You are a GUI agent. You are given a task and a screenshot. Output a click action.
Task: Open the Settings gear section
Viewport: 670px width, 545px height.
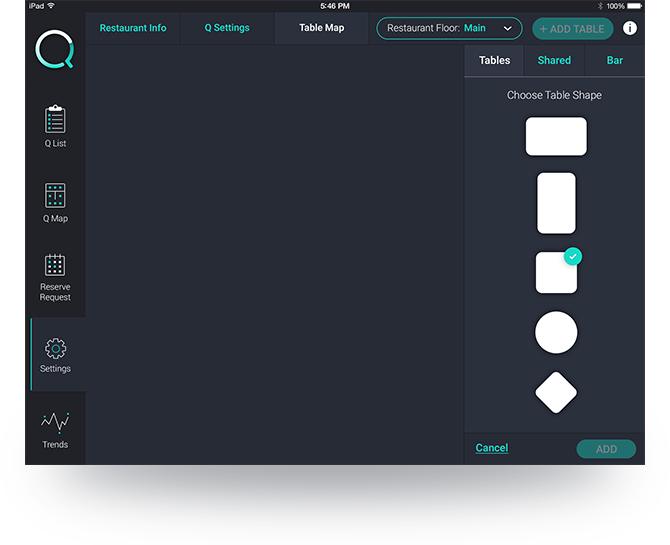click(55, 355)
